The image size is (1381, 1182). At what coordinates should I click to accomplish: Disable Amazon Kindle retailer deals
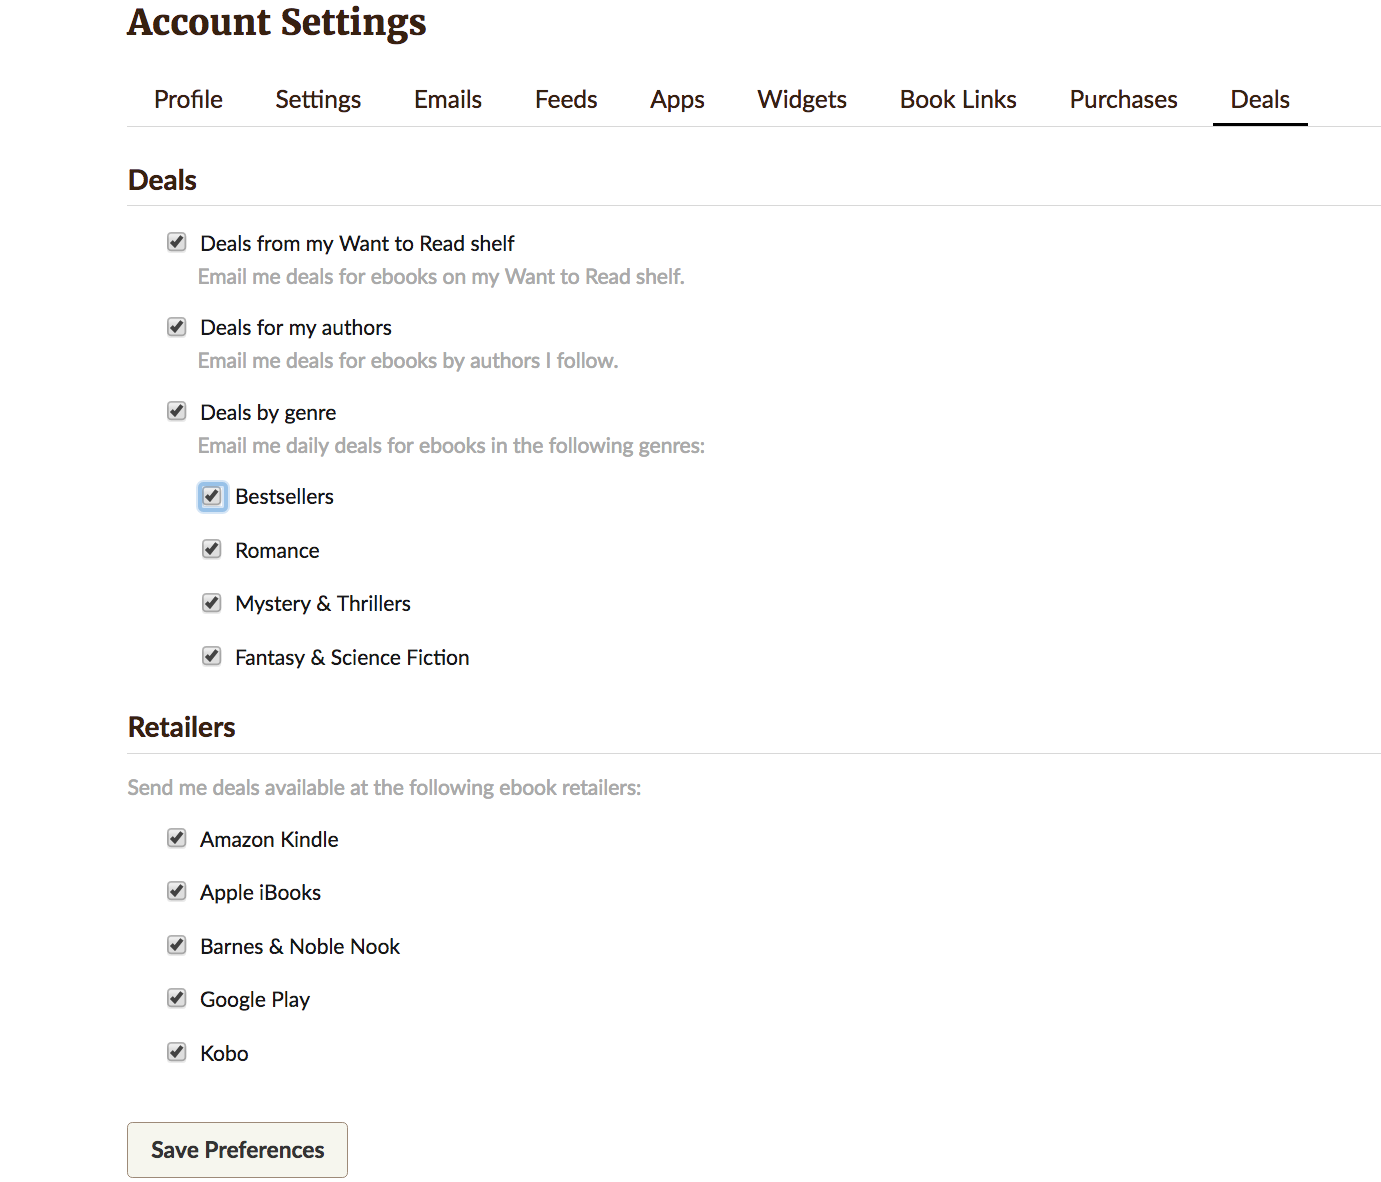click(x=177, y=838)
